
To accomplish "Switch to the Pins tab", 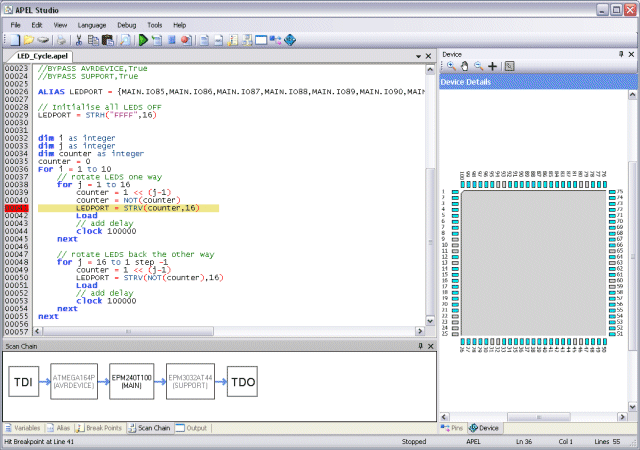I will [453, 428].
